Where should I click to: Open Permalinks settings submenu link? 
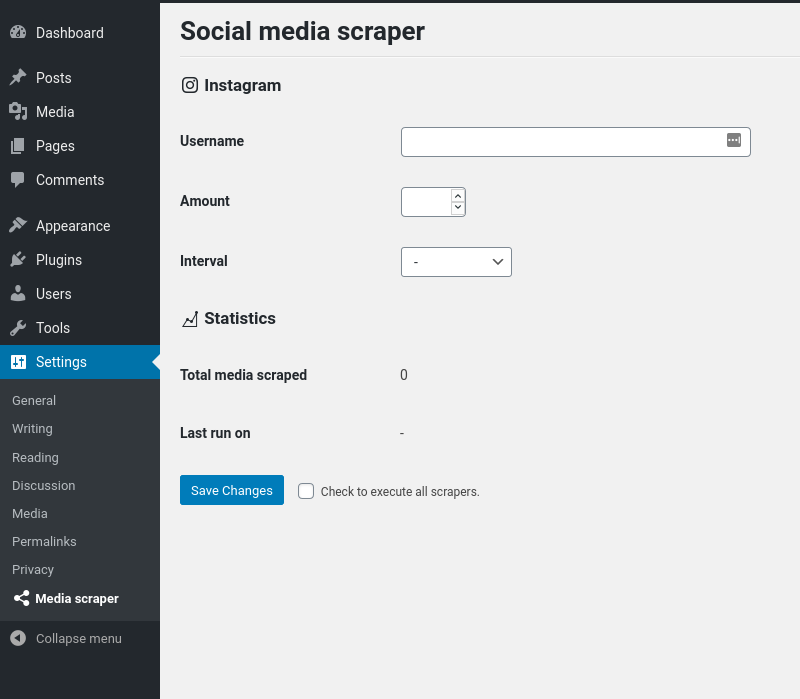(x=44, y=541)
